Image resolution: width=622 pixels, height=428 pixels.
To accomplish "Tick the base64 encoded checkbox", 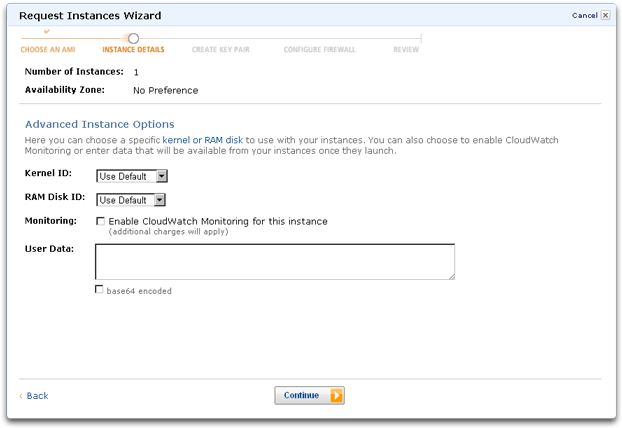I will tap(99, 290).
